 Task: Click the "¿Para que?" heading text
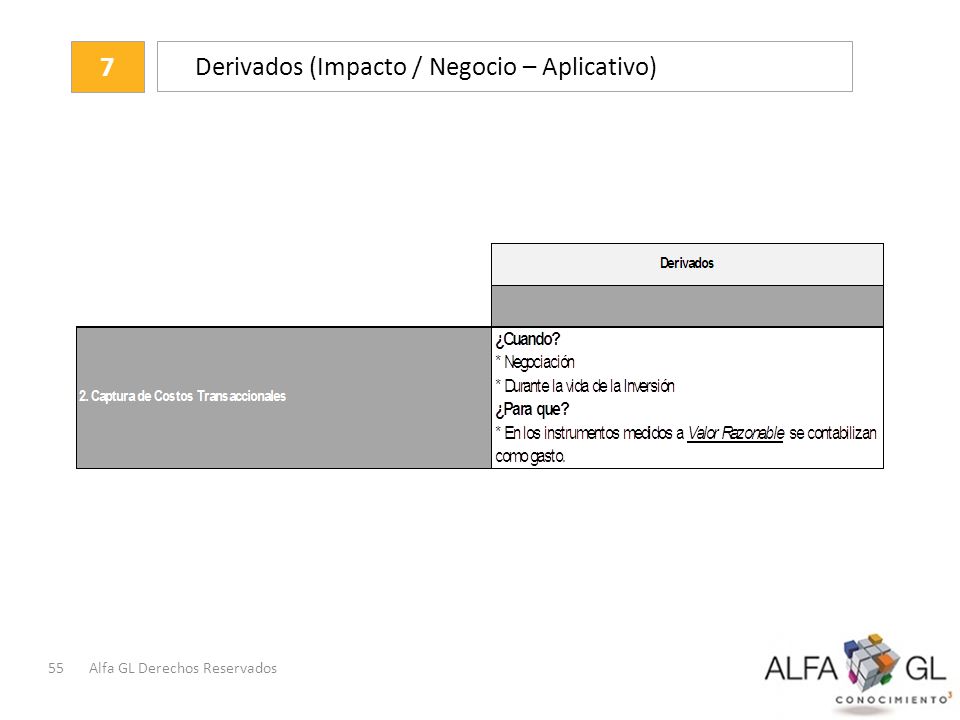tap(532, 409)
